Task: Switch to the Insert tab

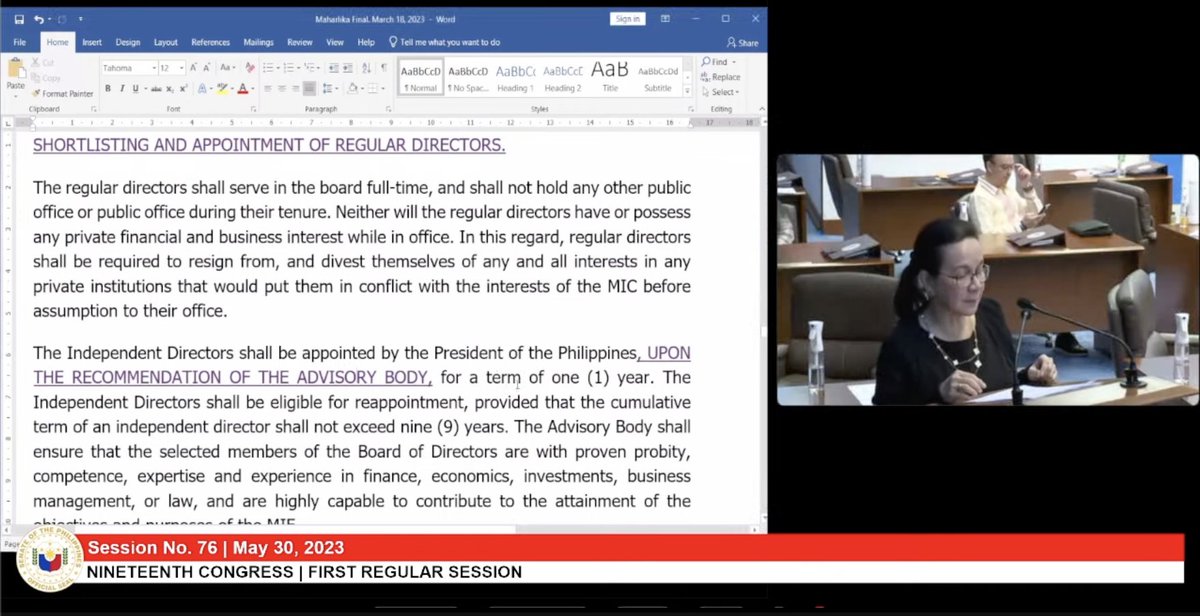Action: 92,42
